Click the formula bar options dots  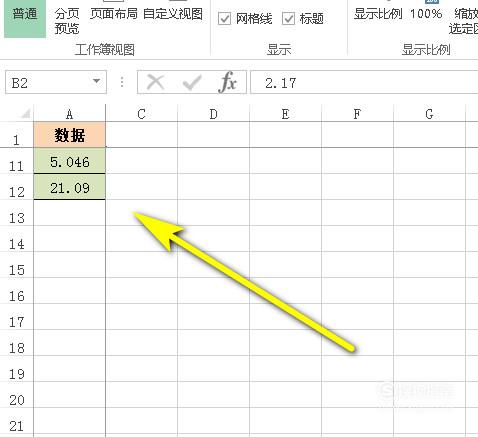click(122, 82)
